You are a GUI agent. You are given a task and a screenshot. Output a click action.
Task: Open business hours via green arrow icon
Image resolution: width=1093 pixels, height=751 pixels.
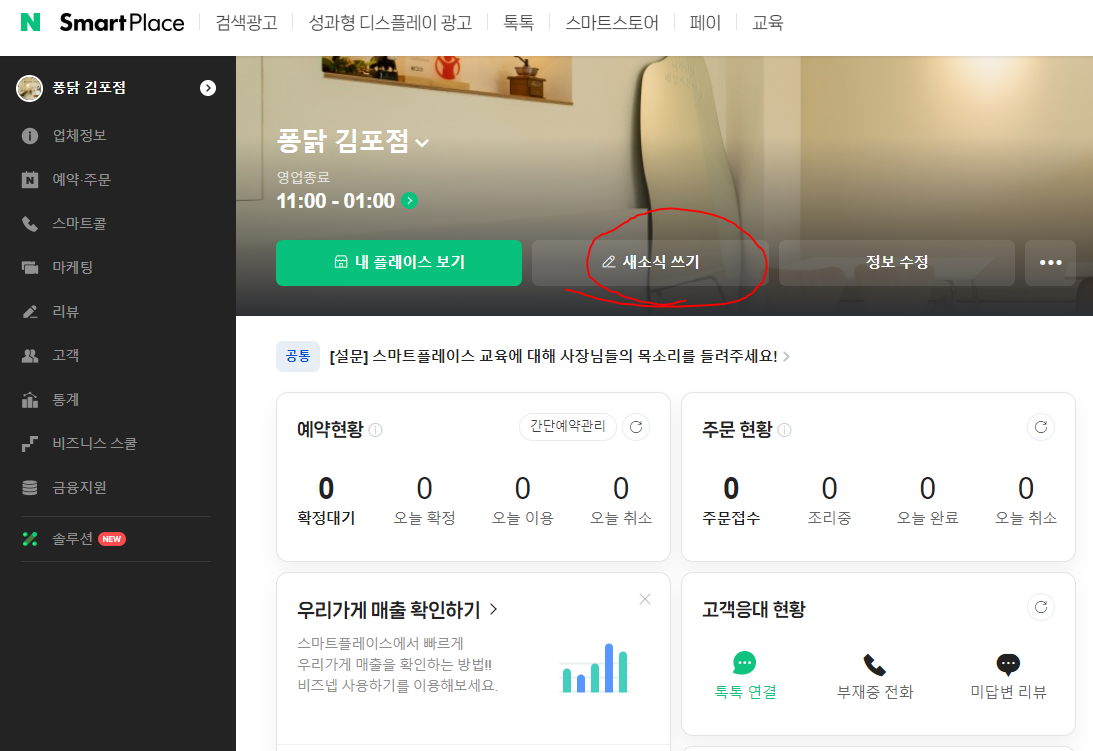[410, 201]
